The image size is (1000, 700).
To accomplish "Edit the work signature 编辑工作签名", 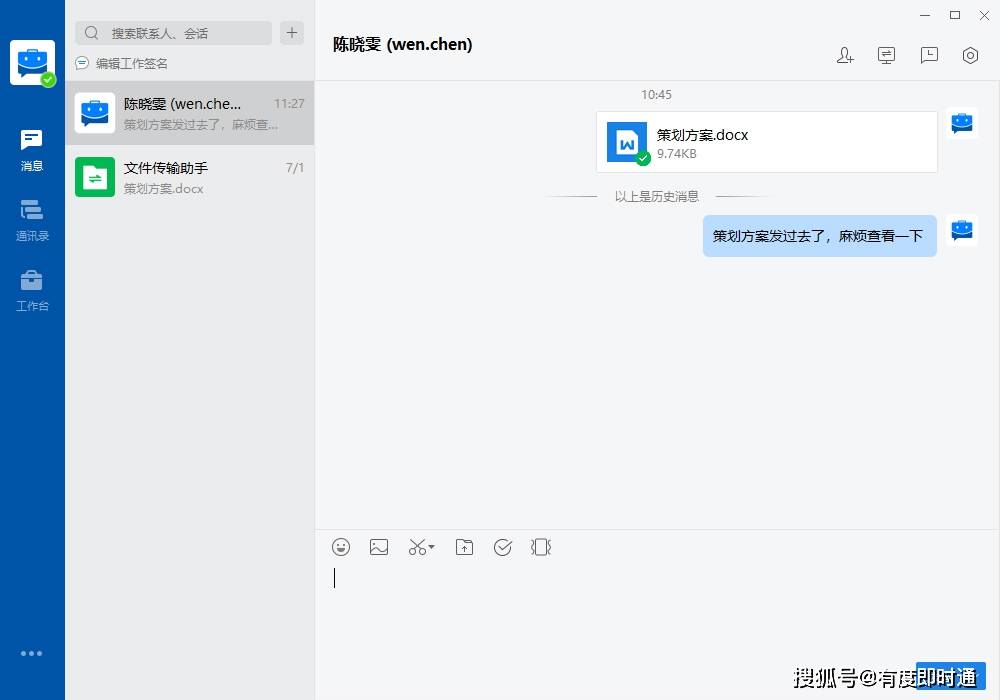I will click(122, 63).
